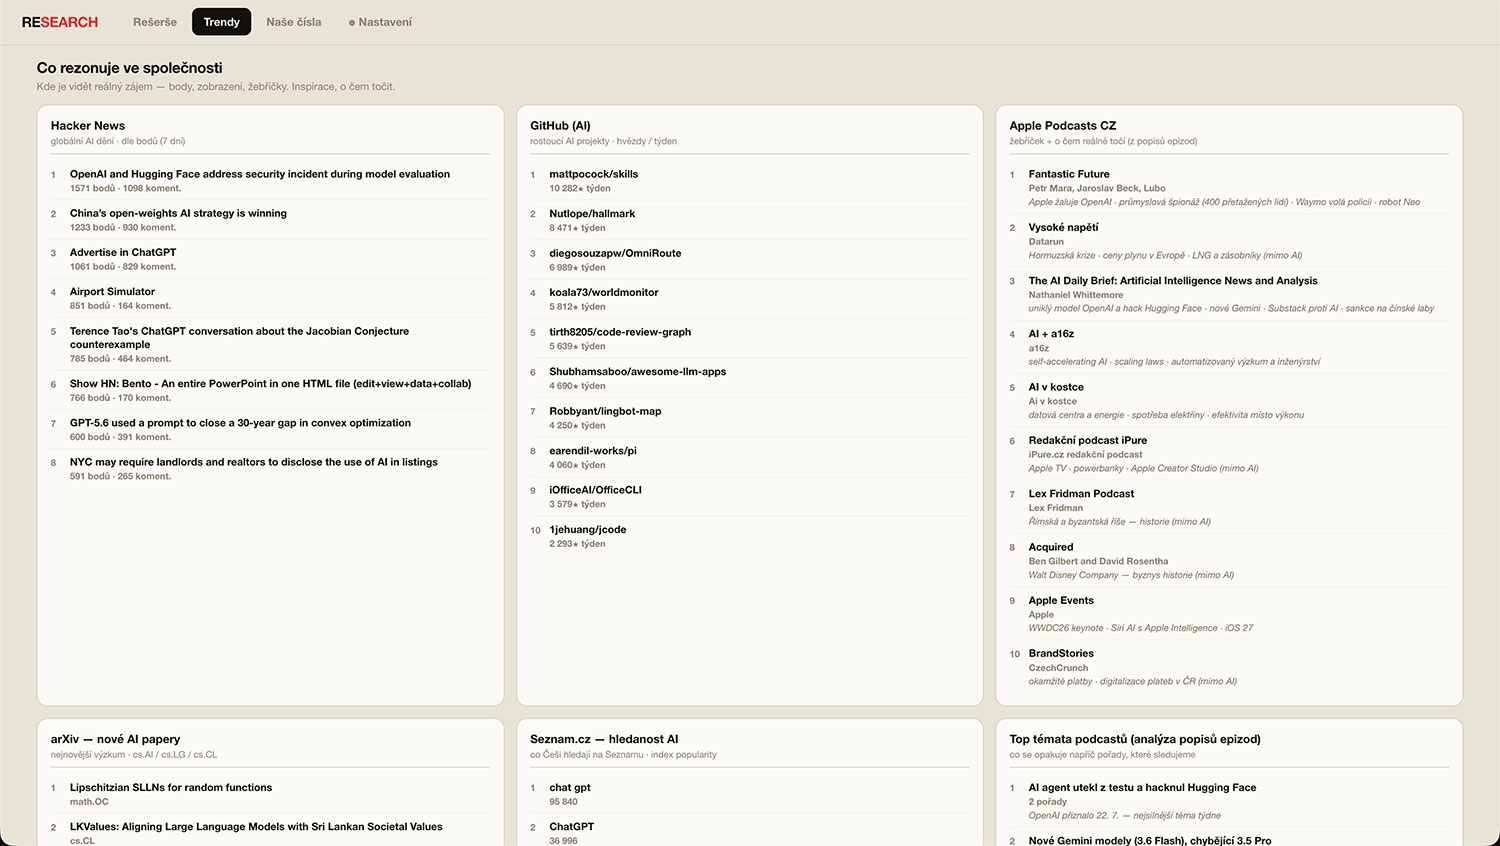Click the 'Hormuzská krize' episode description

[1165, 255]
